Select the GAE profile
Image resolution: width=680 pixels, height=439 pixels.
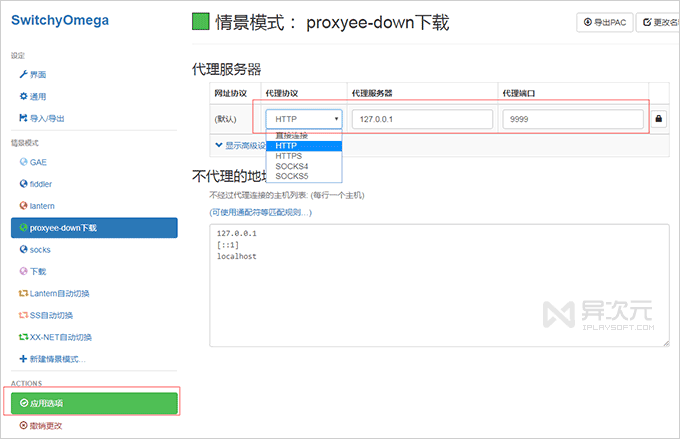(x=33, y=162)
